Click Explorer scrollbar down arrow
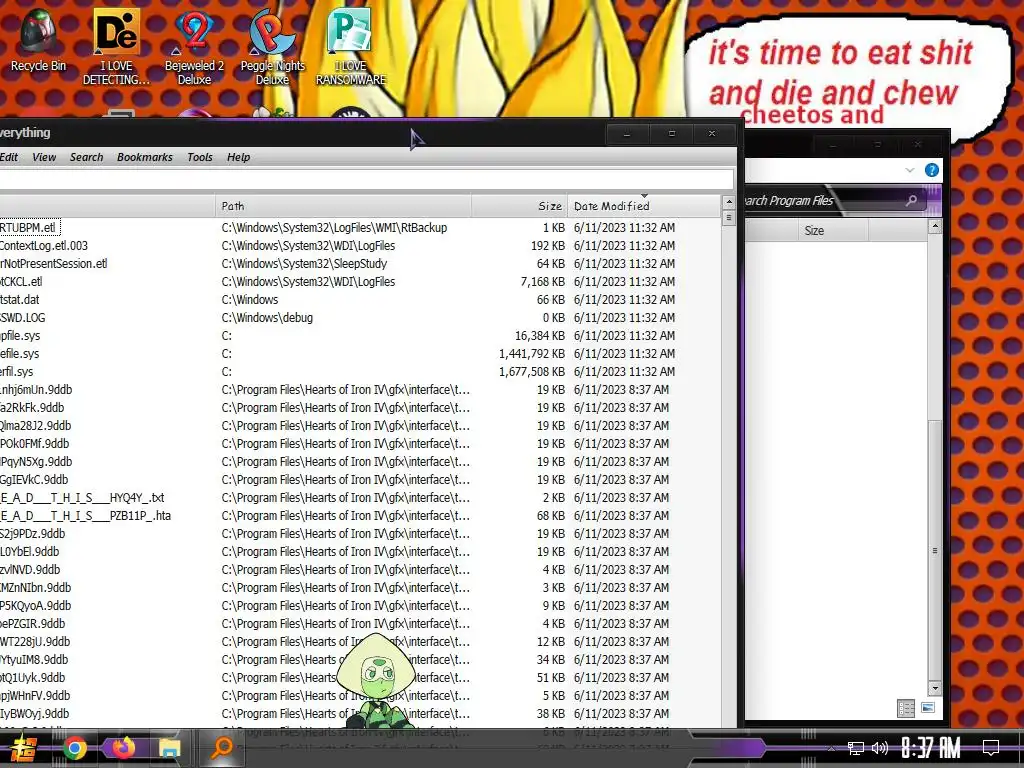 935,688
